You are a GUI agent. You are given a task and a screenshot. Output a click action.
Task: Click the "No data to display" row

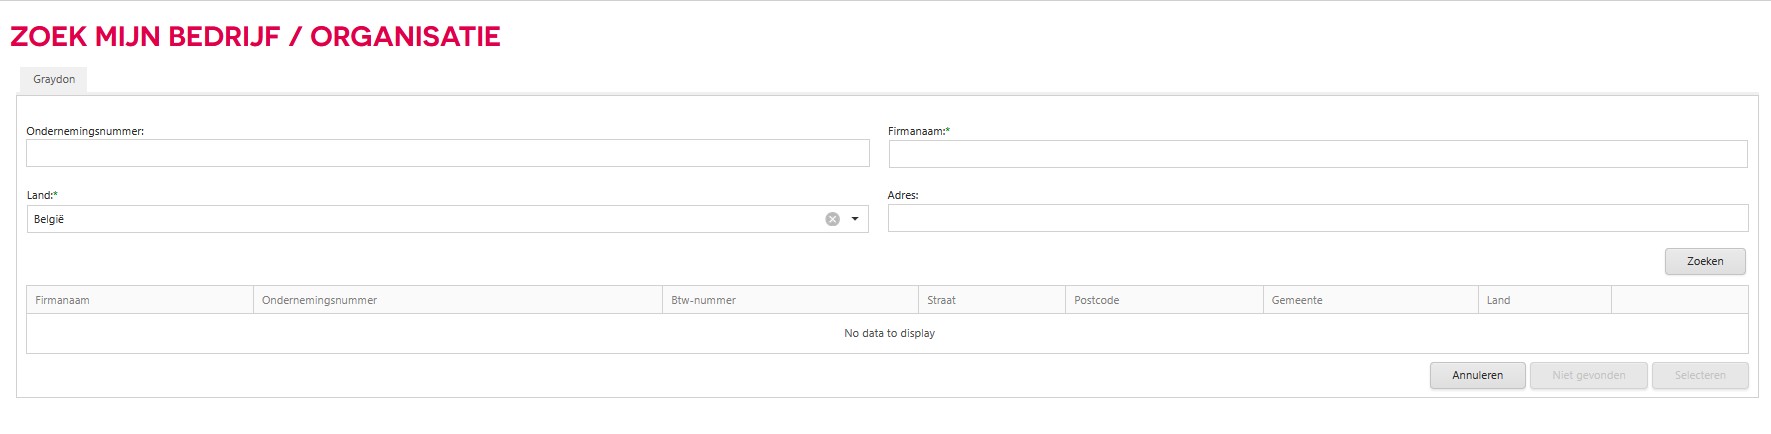tap(888, 334)
